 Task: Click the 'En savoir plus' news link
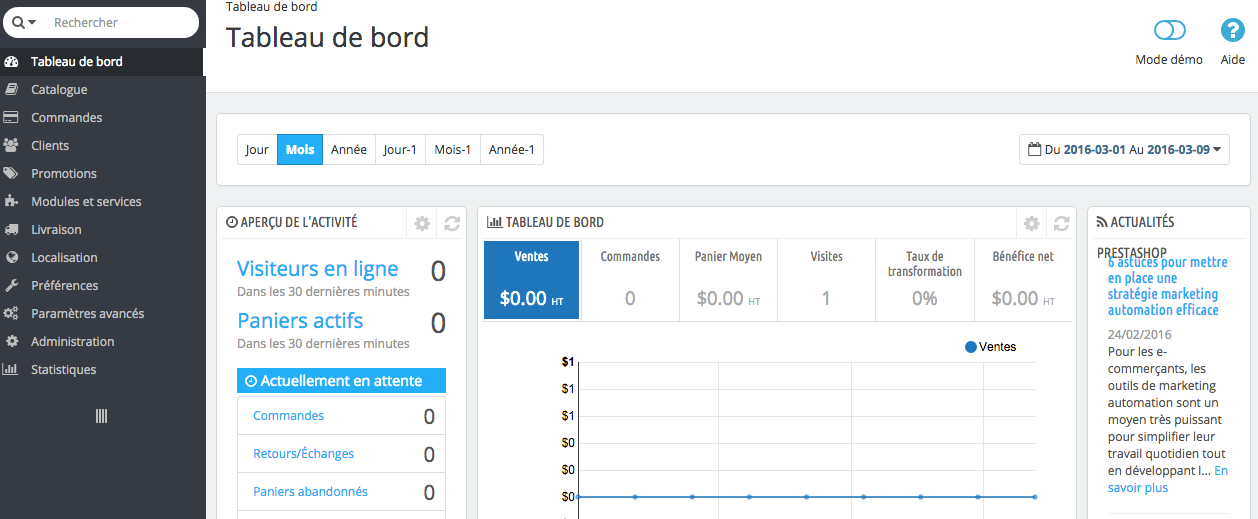tap(1168, 479)
